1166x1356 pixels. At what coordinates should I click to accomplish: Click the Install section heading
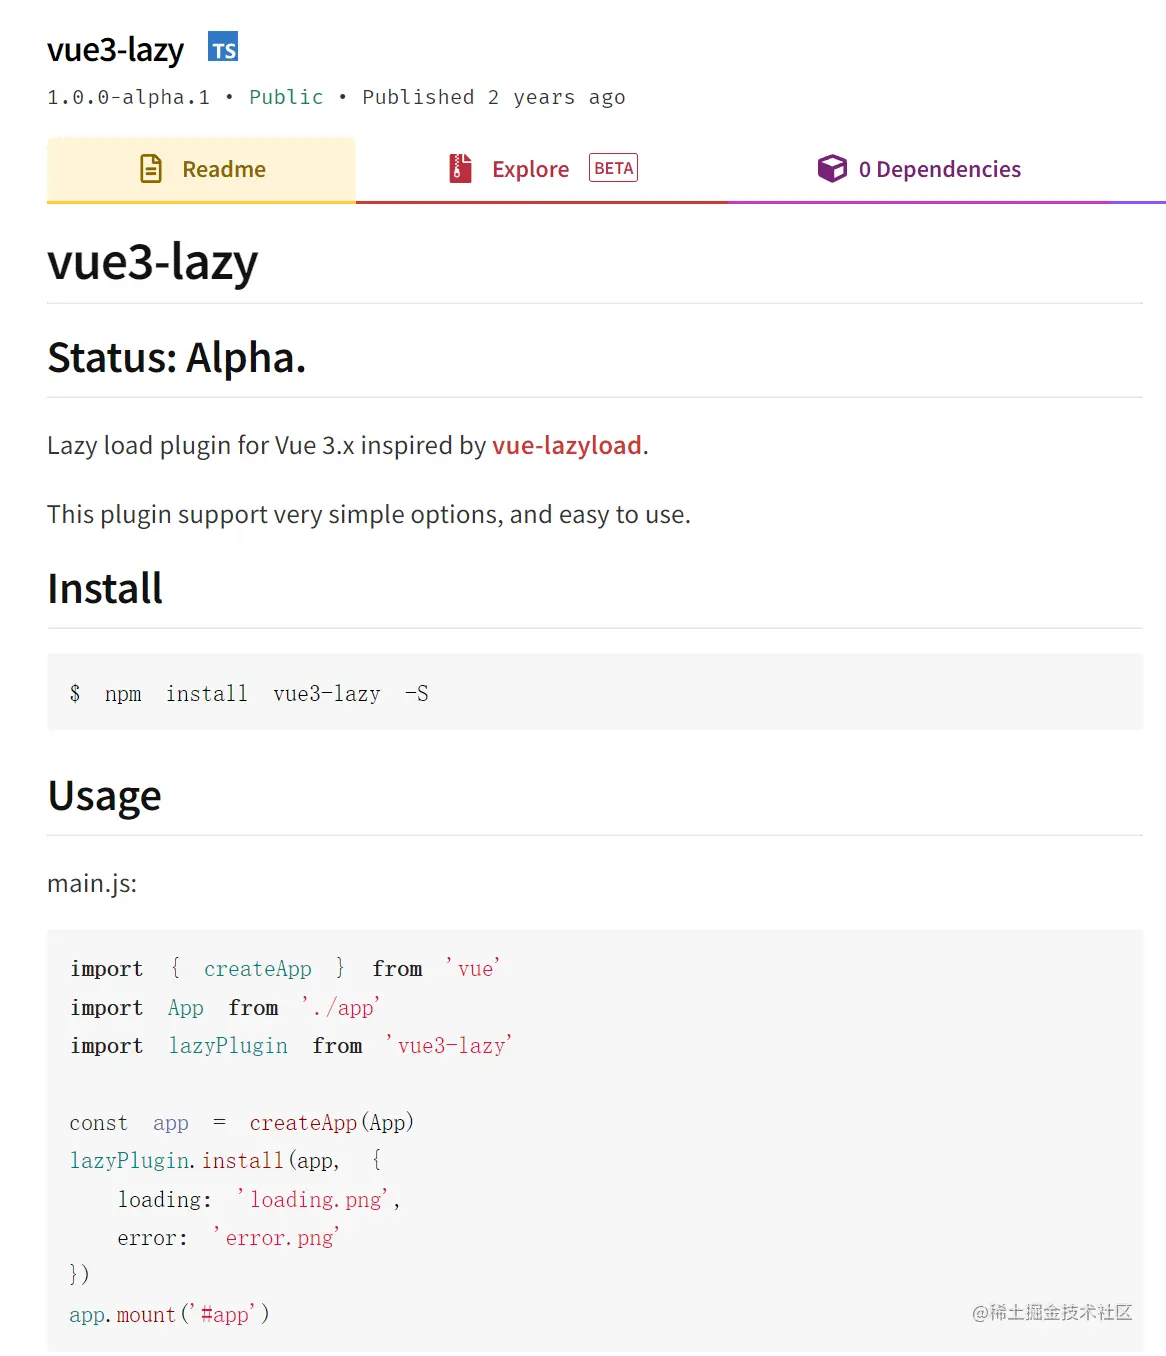(105, 588)
